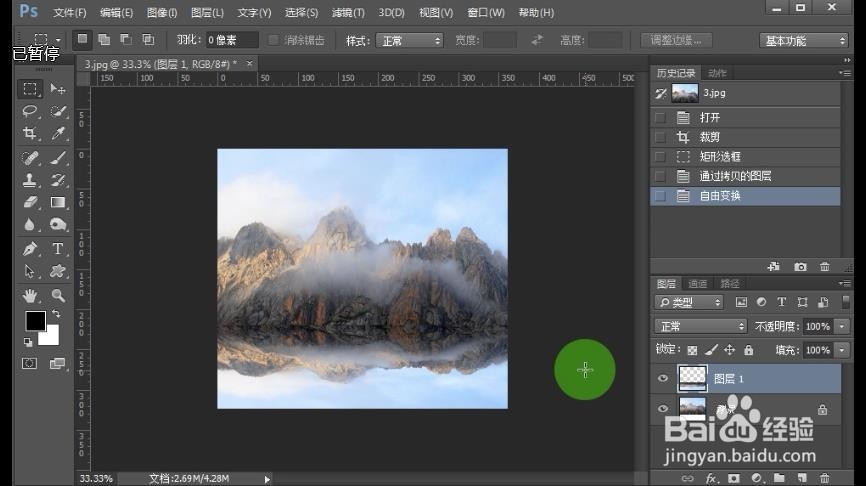This screenshot has width=866, height=486.
Task: Set history brush source at 矩形选框
Action: click(660, 156)
